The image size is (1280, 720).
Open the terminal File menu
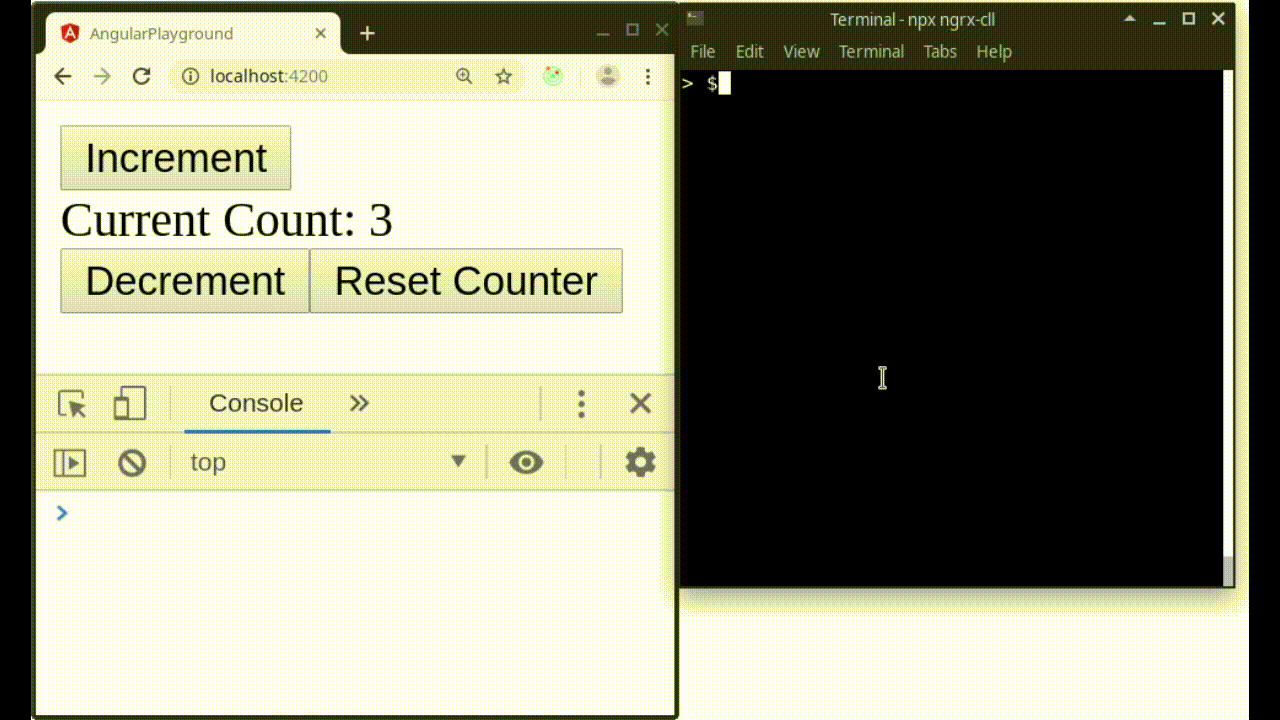703,52
